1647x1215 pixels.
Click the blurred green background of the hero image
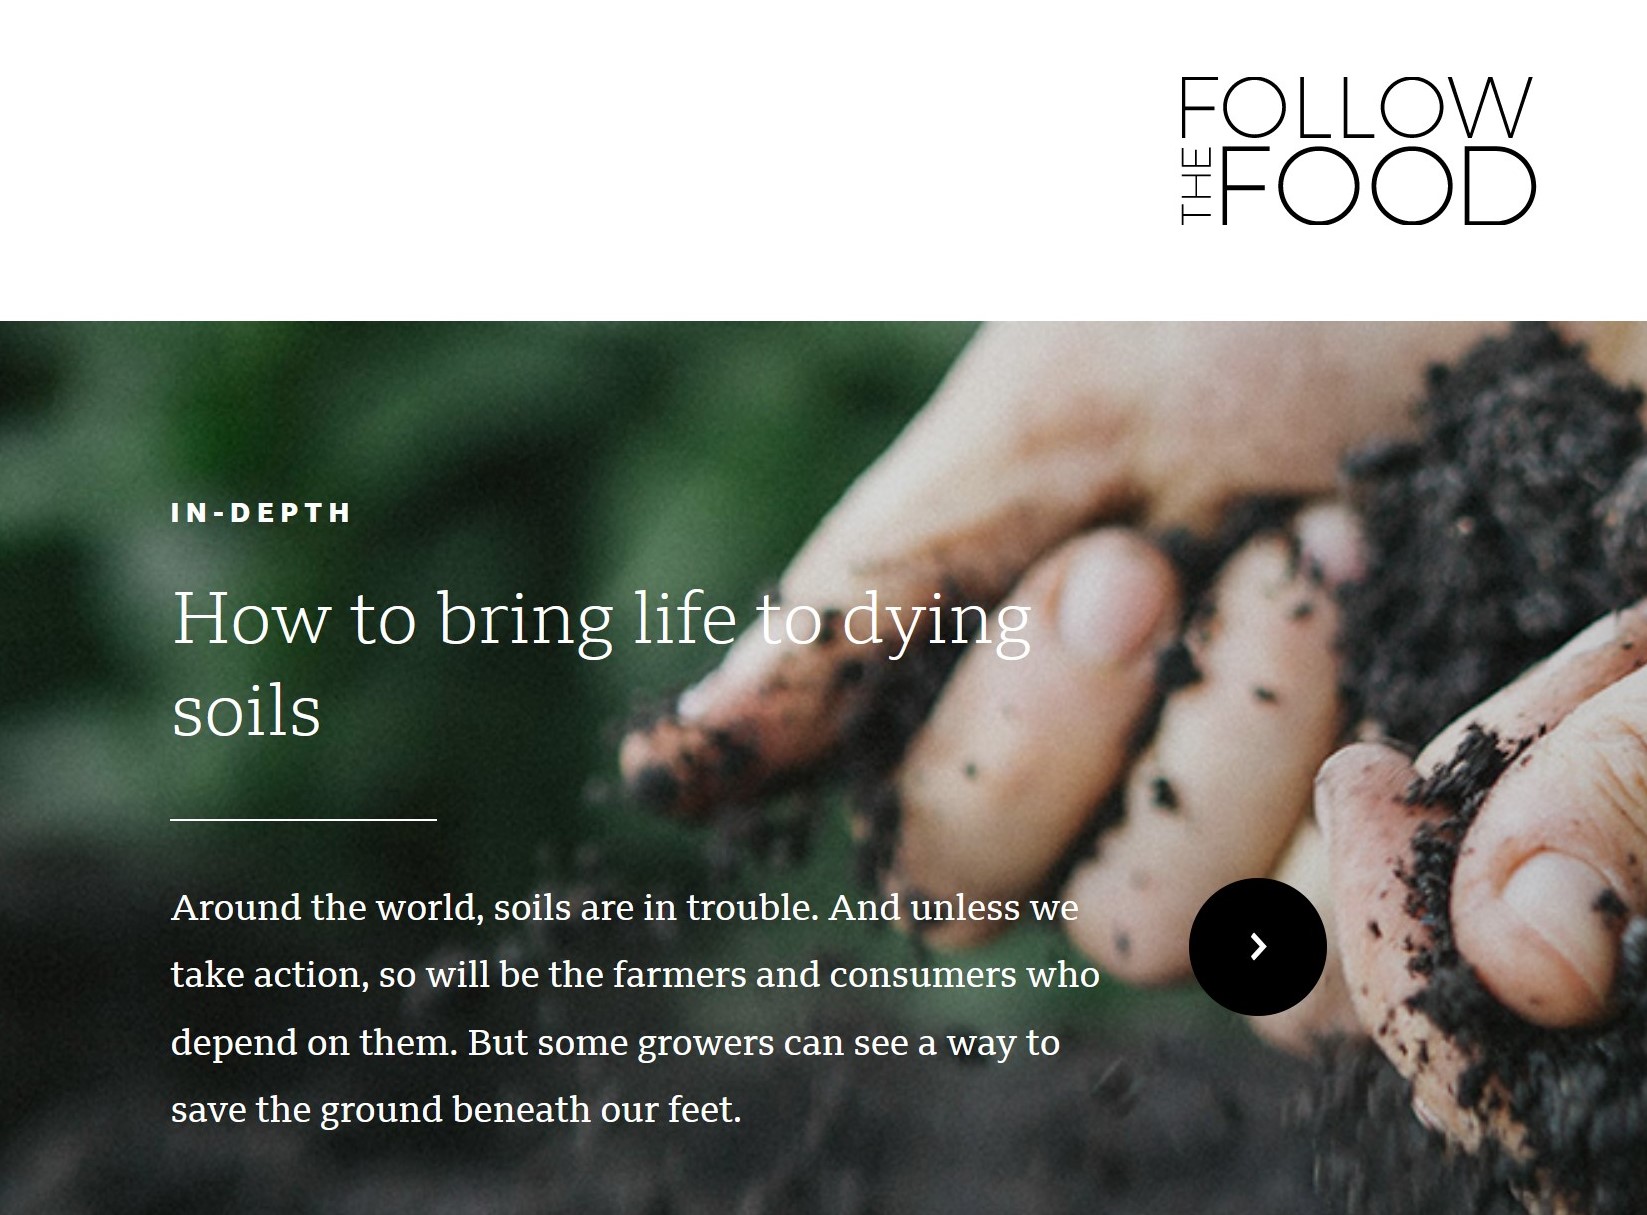point(300,400)
